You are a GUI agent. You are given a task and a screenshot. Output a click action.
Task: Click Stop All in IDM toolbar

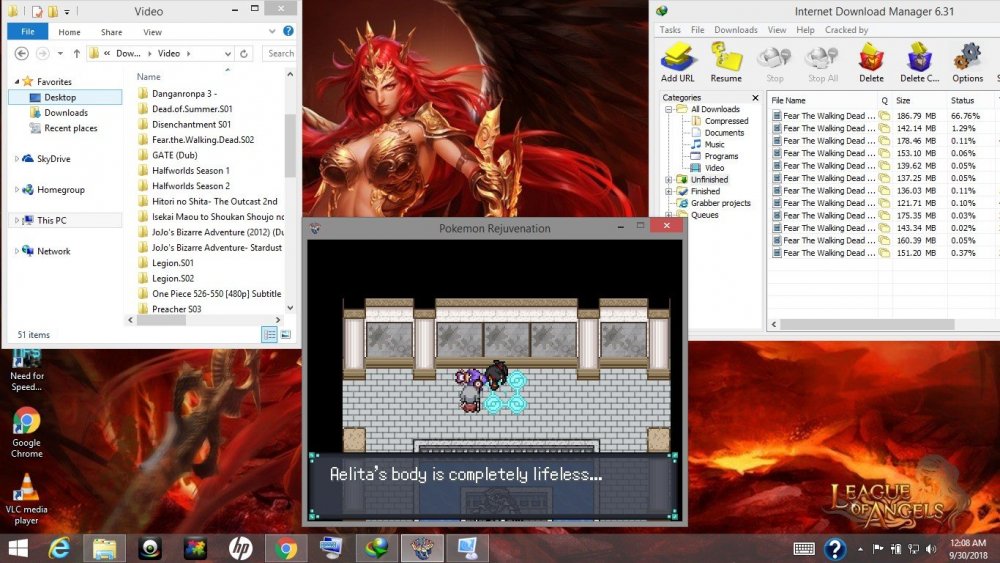[x=823, y=62]
